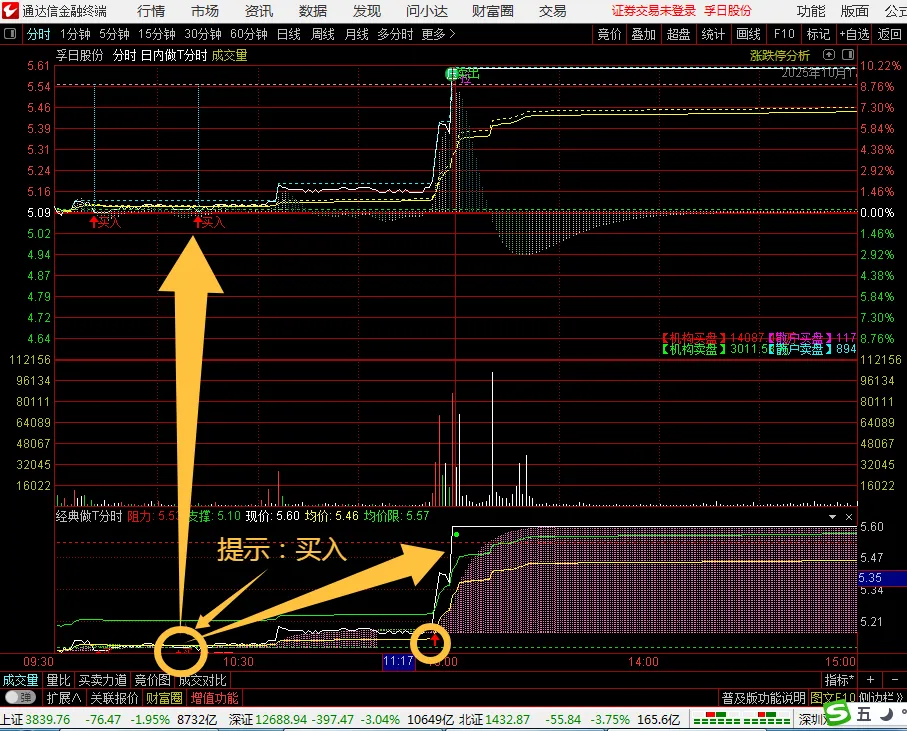Open the 发现 menu
Viewport: 907px width, 731px height.
(367, 11)
